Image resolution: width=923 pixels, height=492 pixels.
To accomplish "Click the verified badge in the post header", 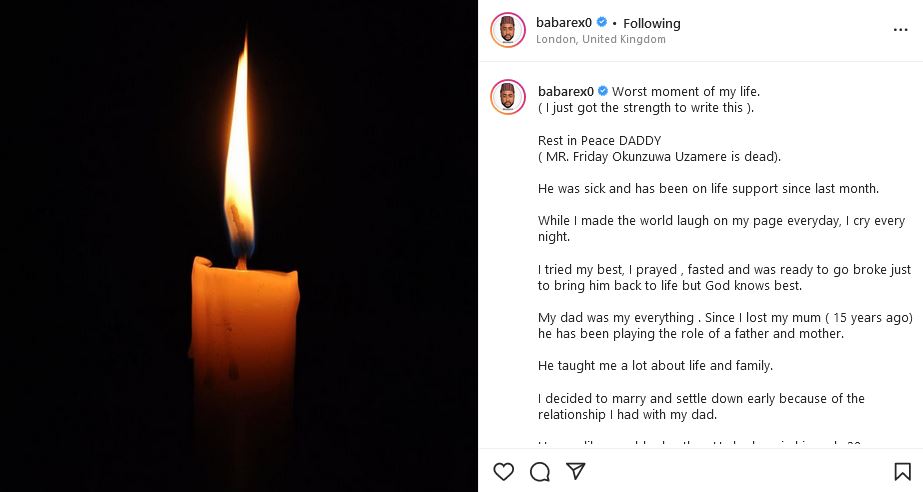I will (603, 23).
